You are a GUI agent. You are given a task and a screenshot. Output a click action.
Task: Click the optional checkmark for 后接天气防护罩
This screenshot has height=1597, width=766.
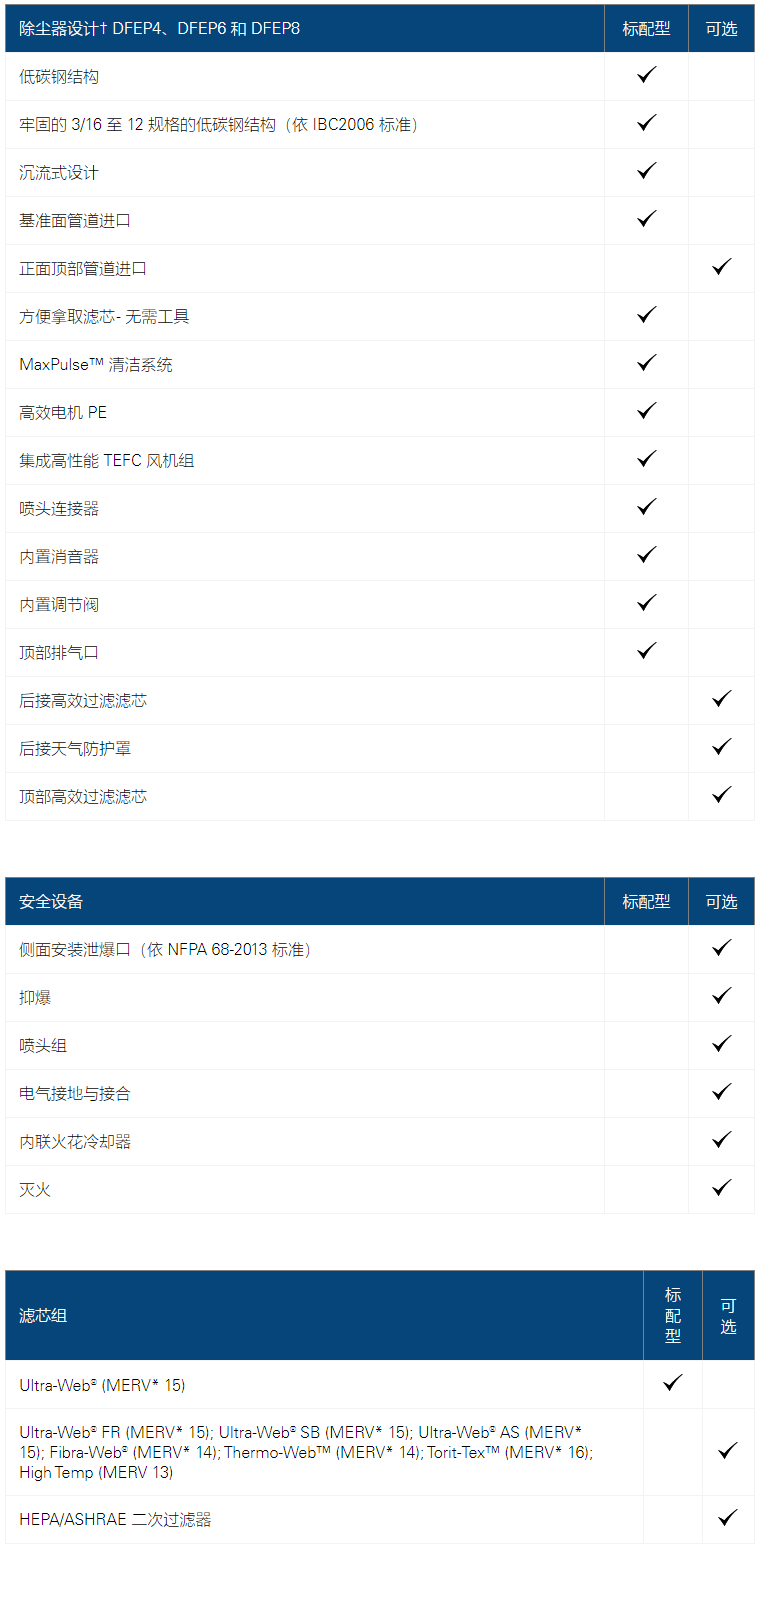[722, 747]
